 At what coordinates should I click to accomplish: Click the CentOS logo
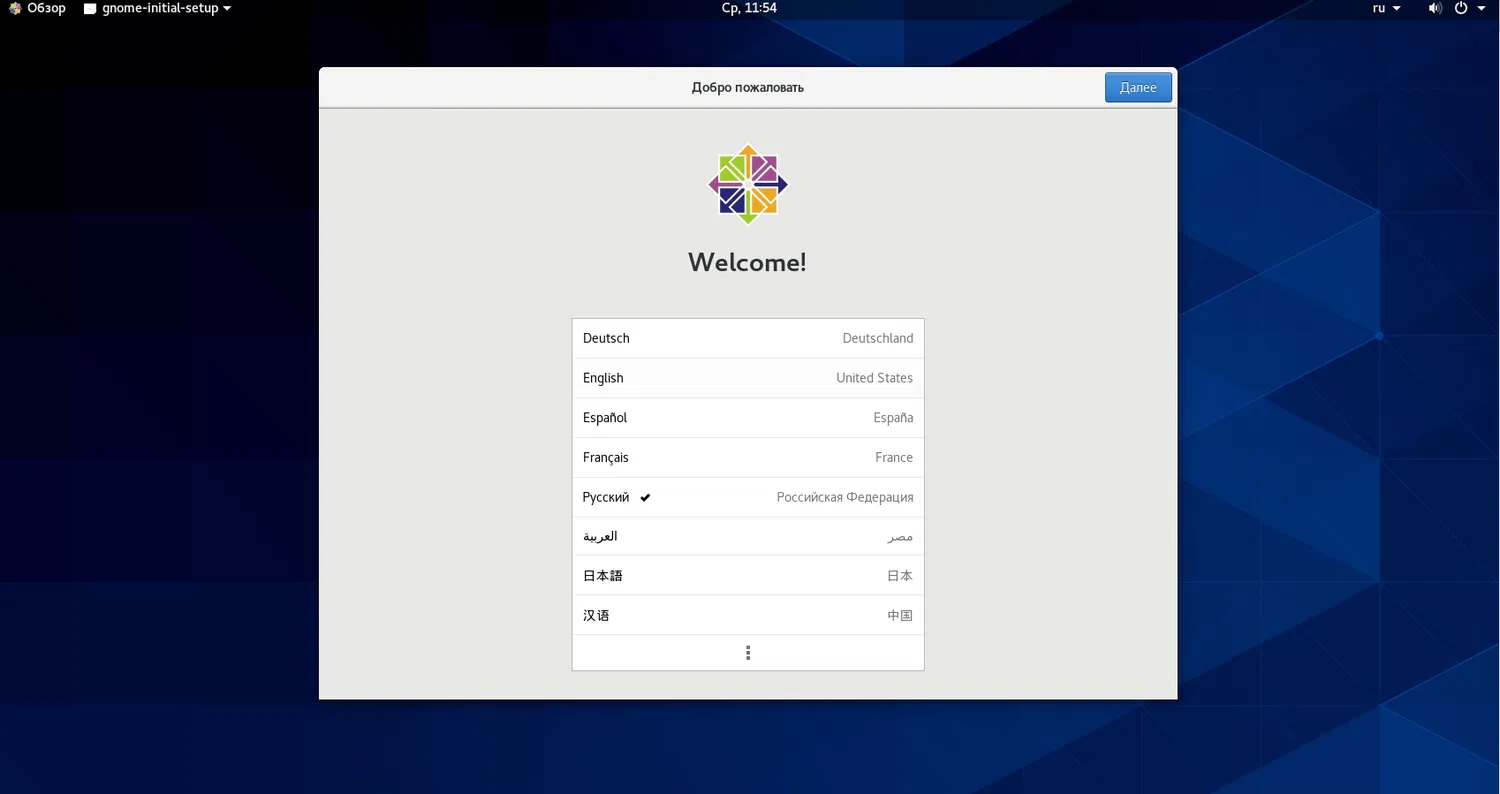[x=748, y=184]
